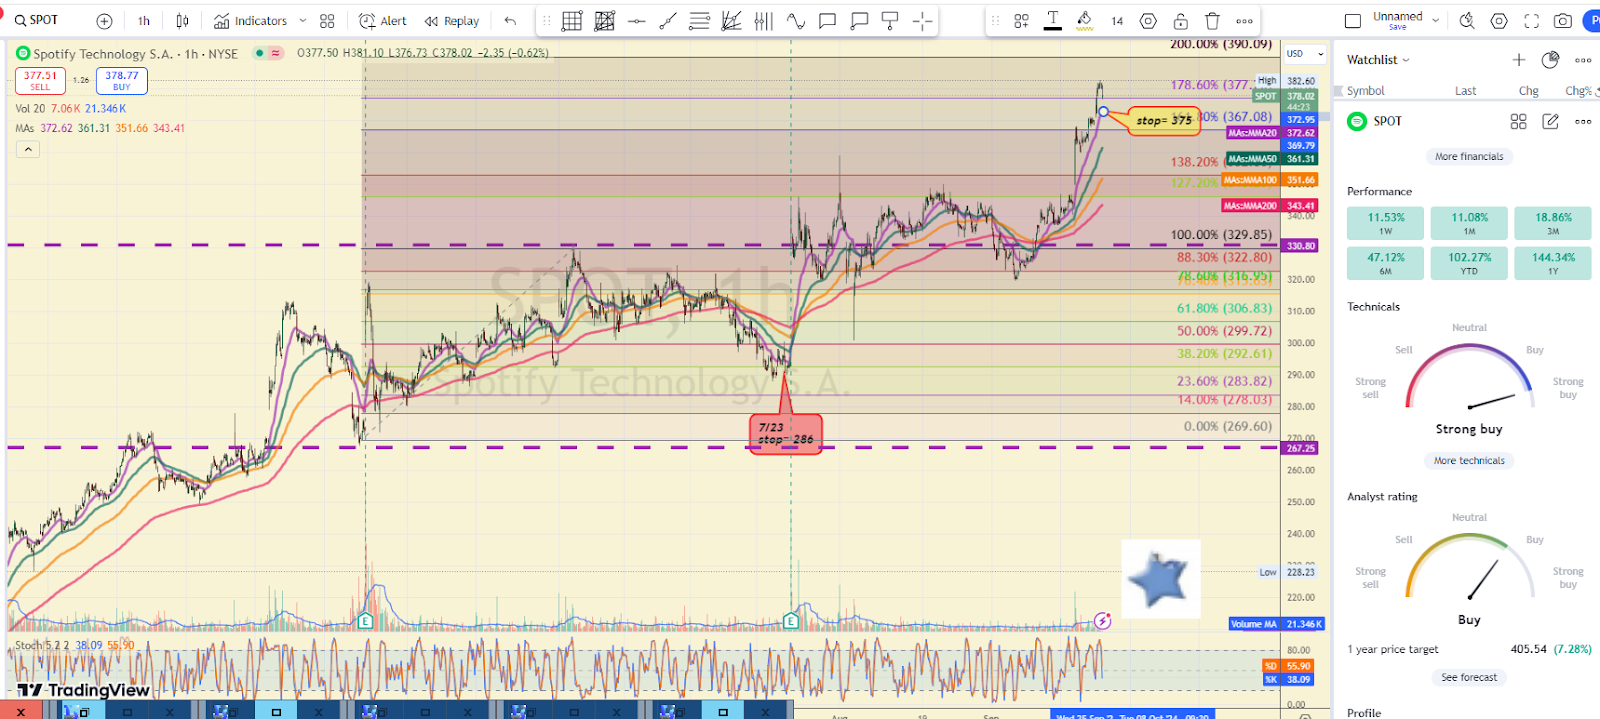Open watchlist advanced view pie icon
The height and width of the screenshot is (719, 1600).
click(x=1551, y=60)
